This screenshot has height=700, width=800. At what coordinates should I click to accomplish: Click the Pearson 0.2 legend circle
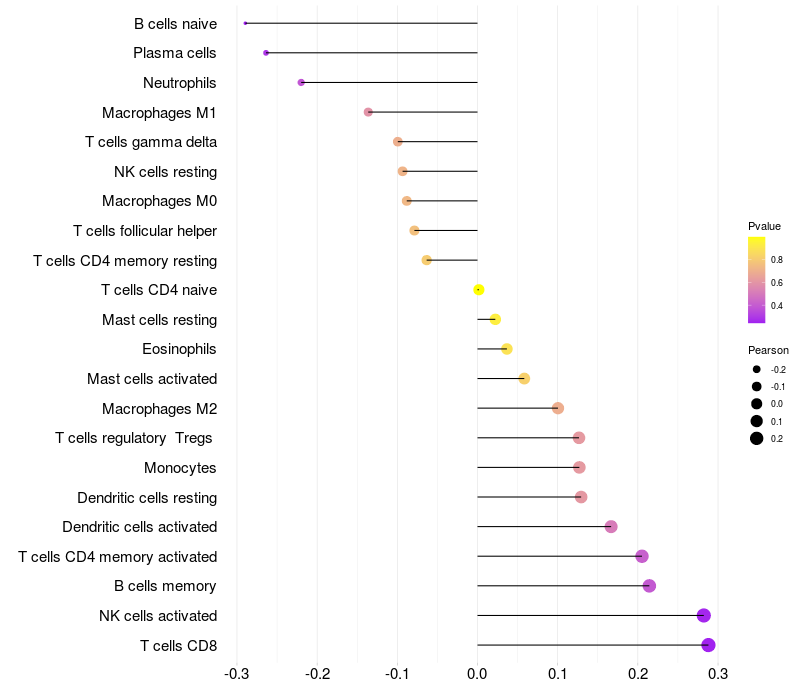click(756, 438)
